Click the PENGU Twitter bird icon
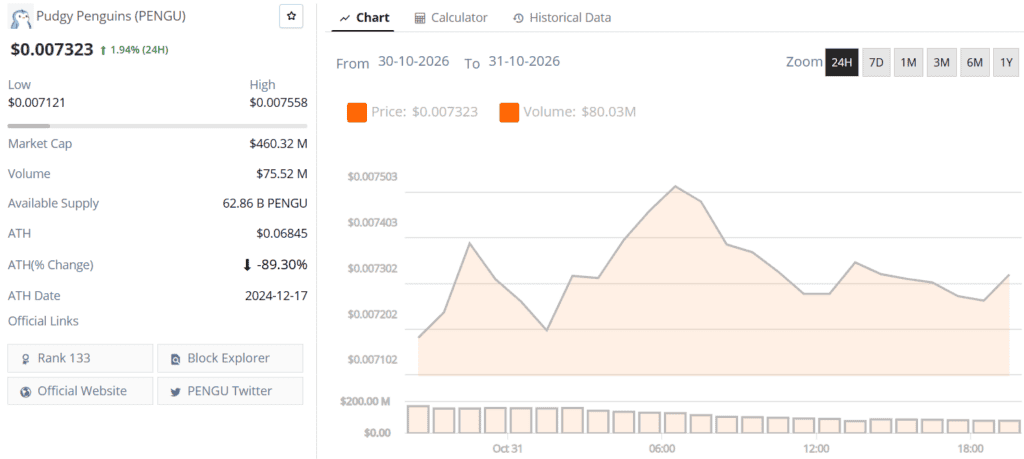 point(175,392)
